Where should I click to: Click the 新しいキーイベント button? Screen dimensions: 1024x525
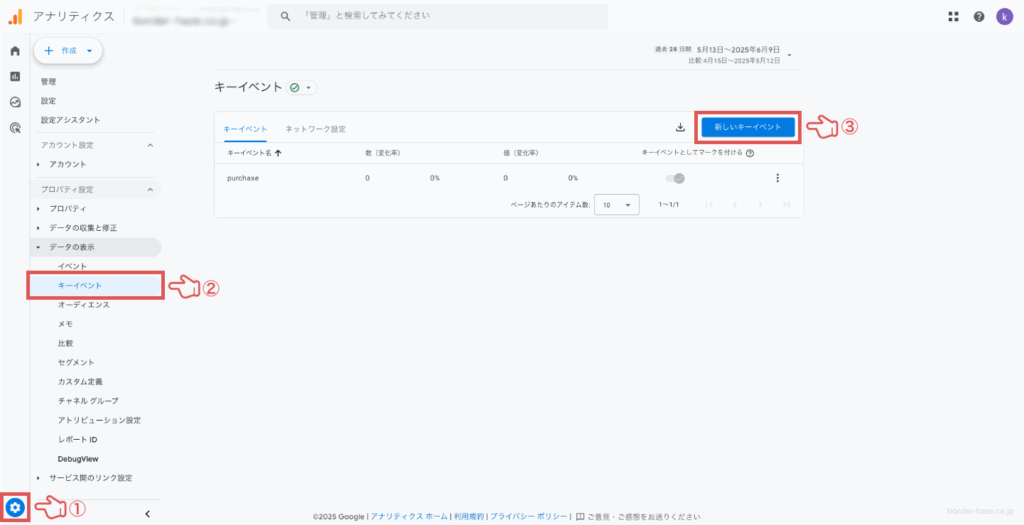click(x=748, y=127)
